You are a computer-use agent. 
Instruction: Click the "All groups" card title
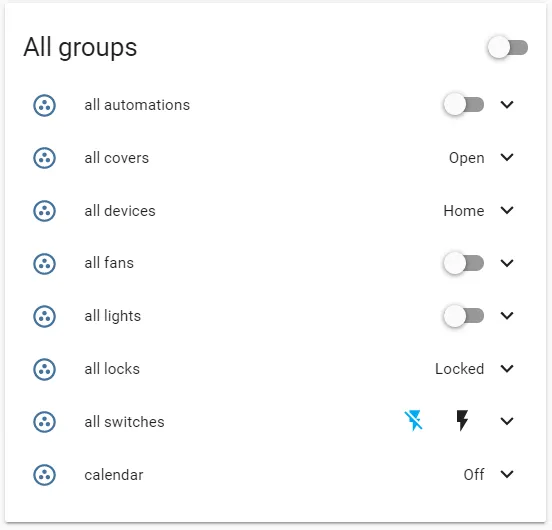[x=80, y=48]
